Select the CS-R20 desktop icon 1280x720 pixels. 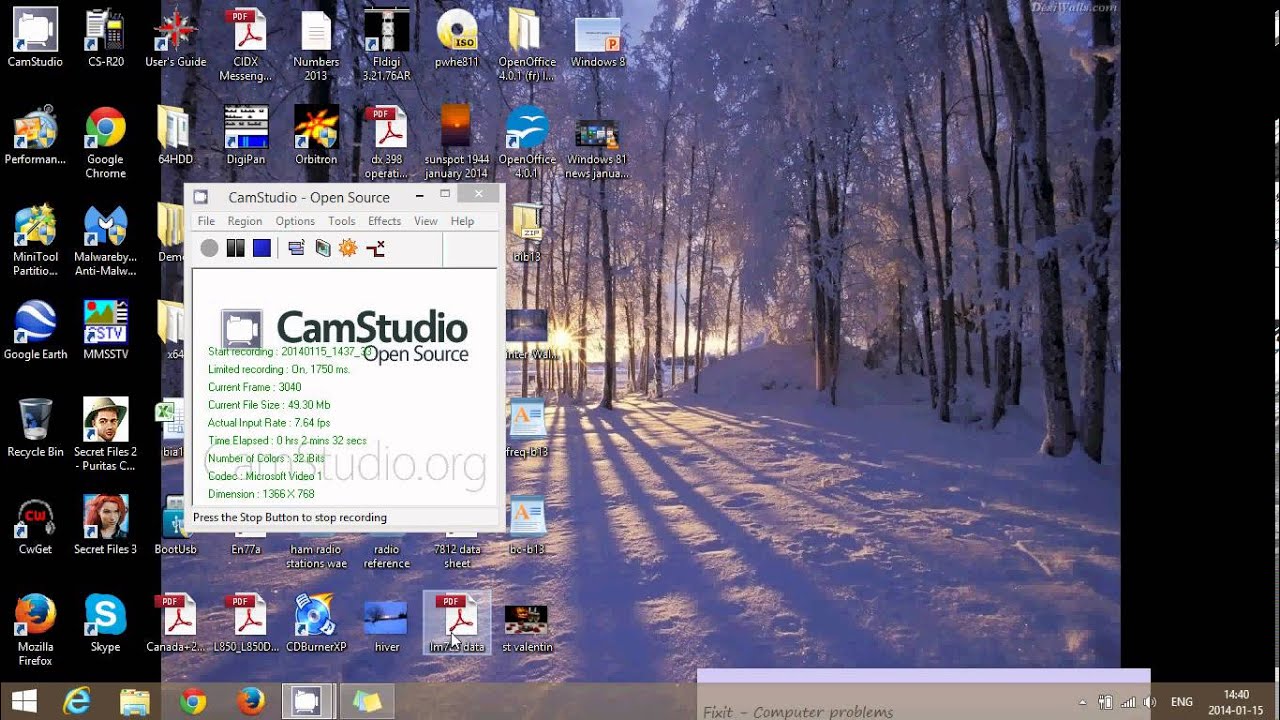coord(106,39)
